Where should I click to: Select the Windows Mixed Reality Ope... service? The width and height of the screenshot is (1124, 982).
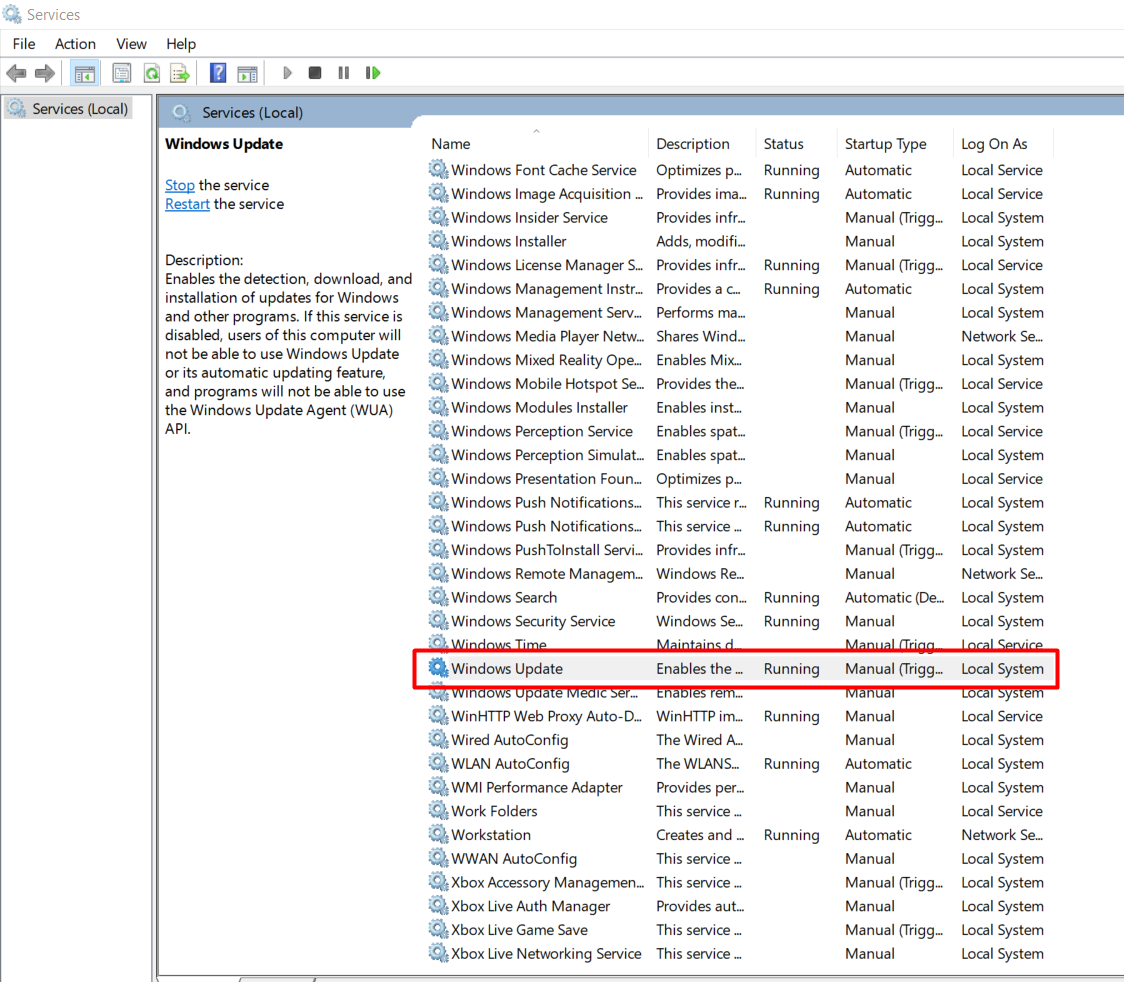(x=546, y=360)
